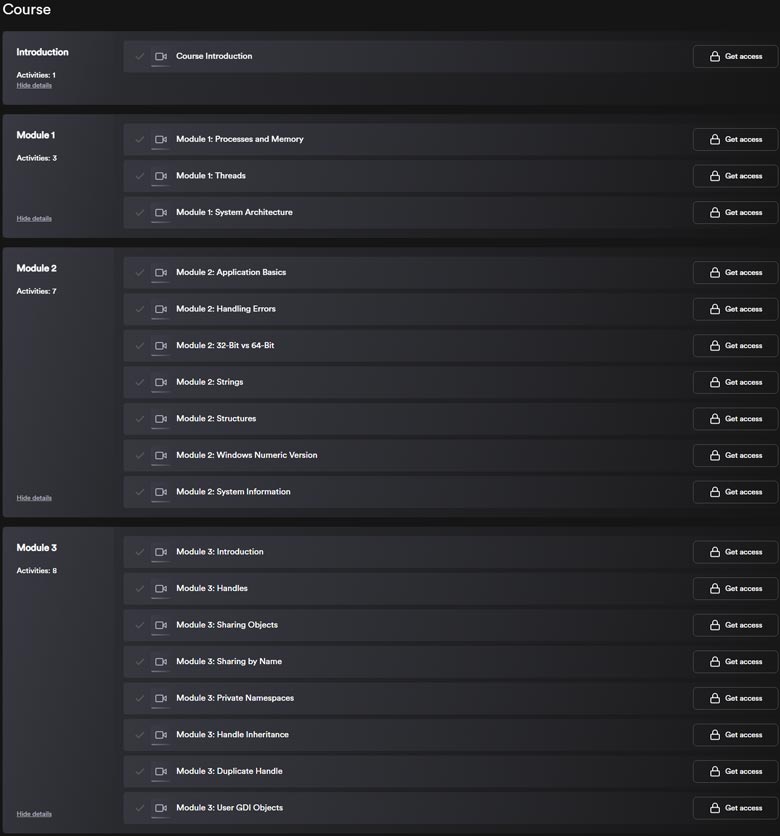The height and width of the screenshot is (836, 780).
Task: Click video icon for Module 3: Introduction
Action: point(160,552)
